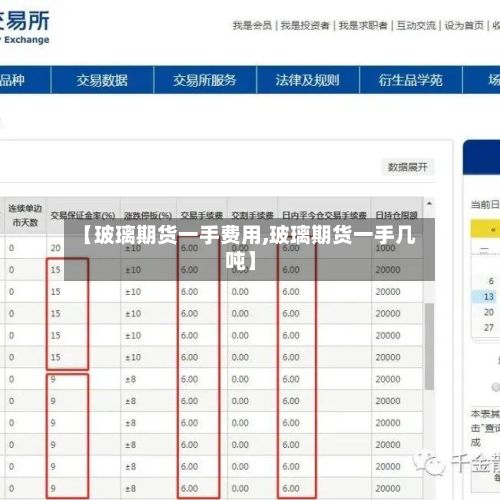Open the 法律及规则 navigation menu
This screenshot has width=500, height=500.
tap(308, 80)
